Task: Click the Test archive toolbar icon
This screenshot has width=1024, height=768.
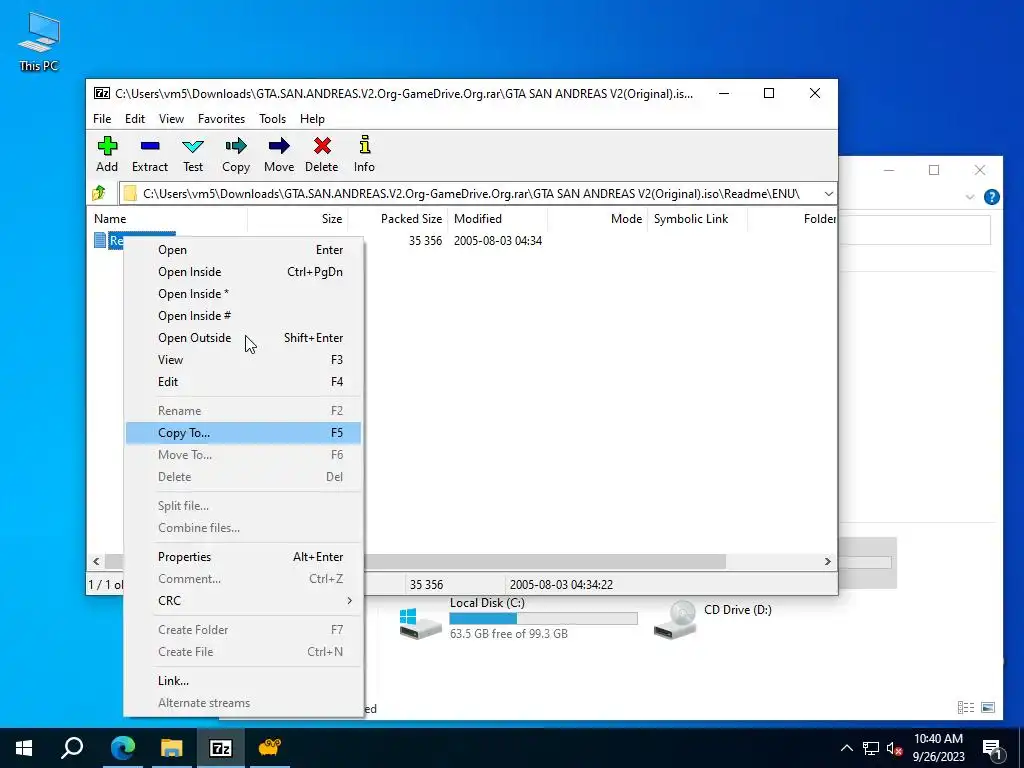Action: [x=193, y=146]
